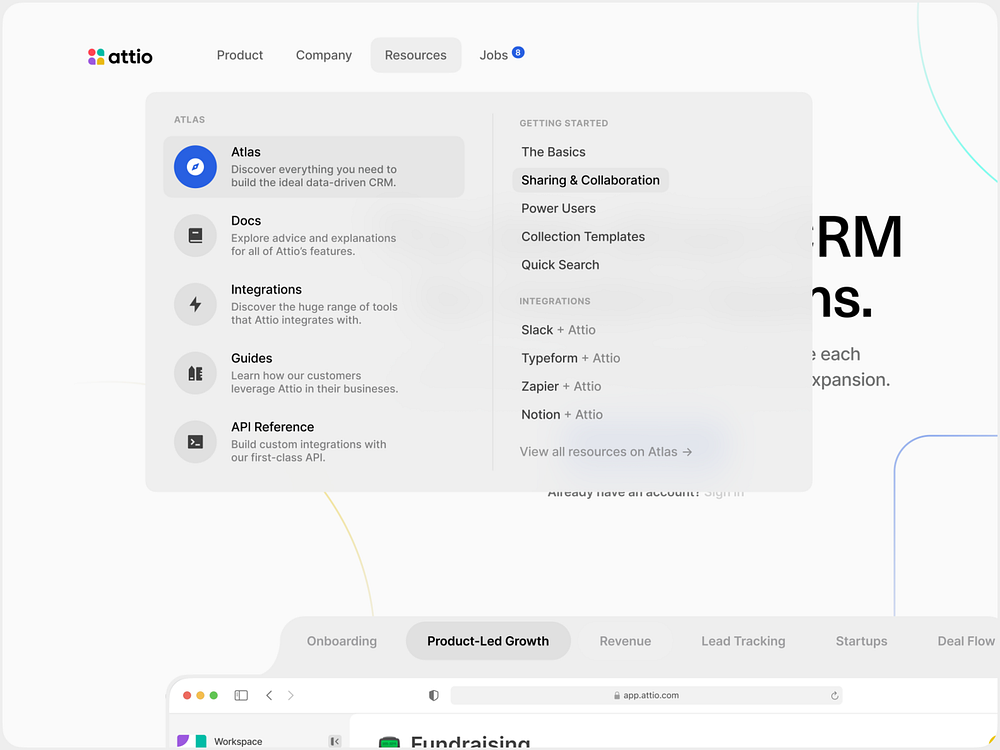Viewport: 1000px width, 750px height.
Task: Click the Jobs count badge
Action: pyautogui.click(x=518, y=52)
